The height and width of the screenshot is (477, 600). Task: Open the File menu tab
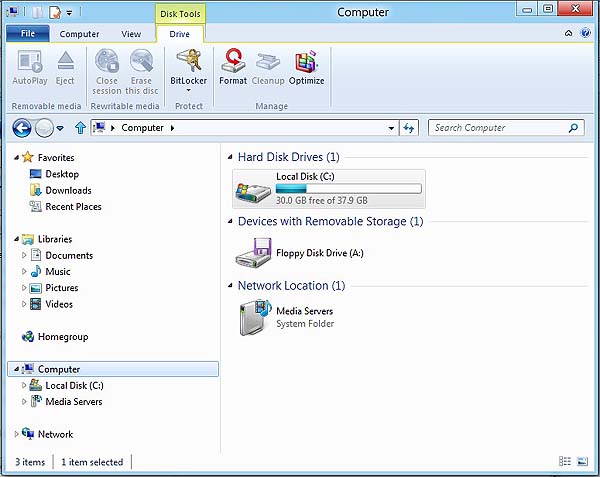27,33
